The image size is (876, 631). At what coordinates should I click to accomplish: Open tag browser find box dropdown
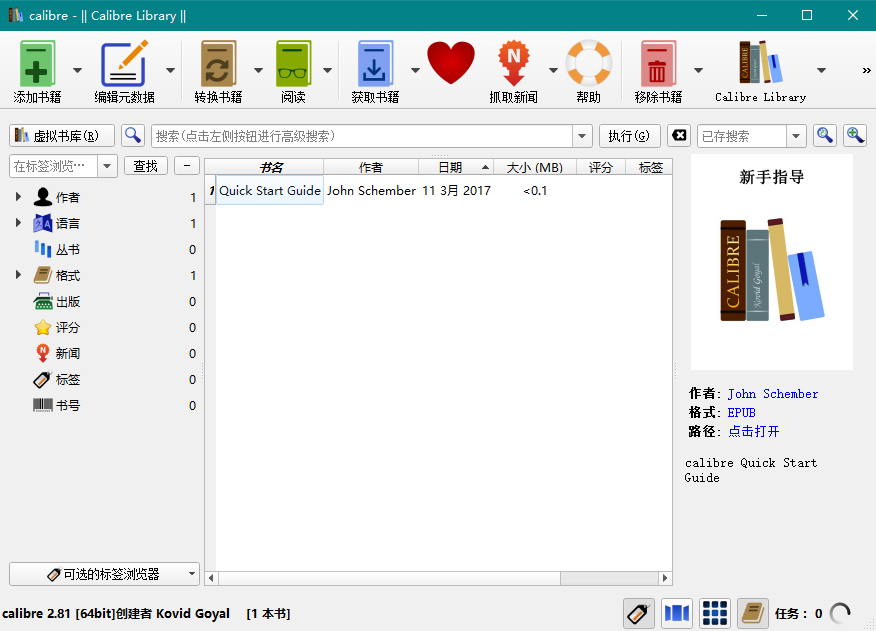click(x=107, y=166)
